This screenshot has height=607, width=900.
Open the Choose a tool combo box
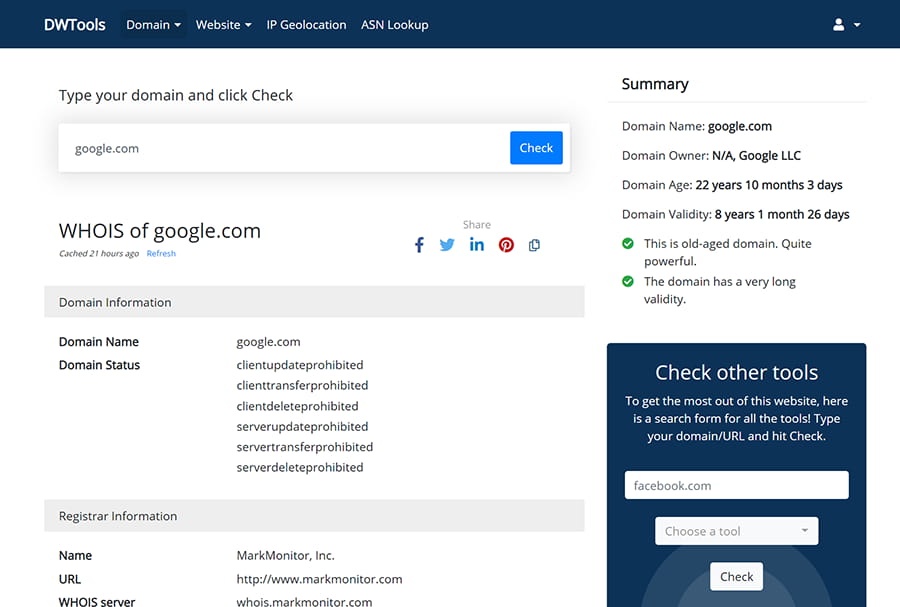(x=736, y=531)
